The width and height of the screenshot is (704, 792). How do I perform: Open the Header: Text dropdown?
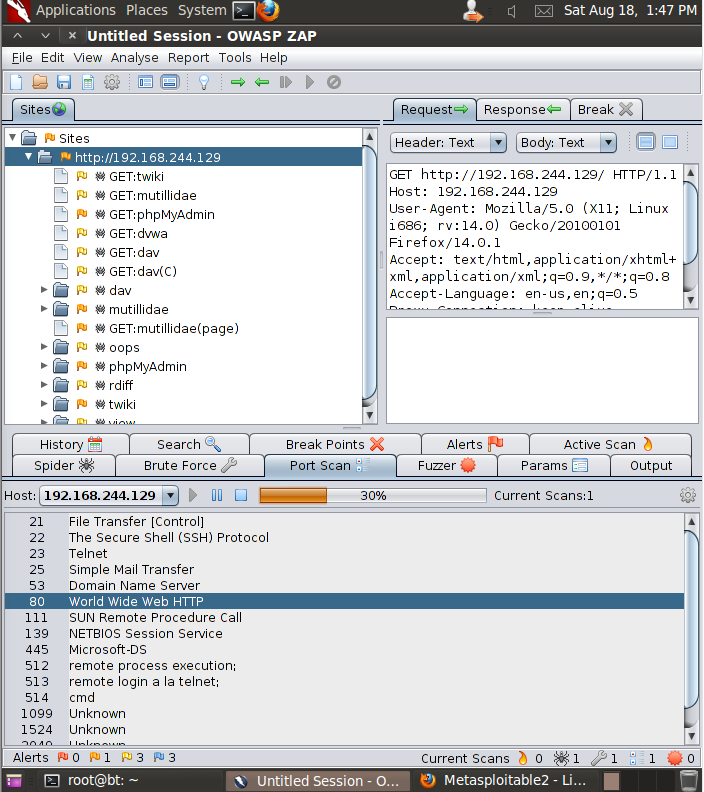click(x=449, y=143)
